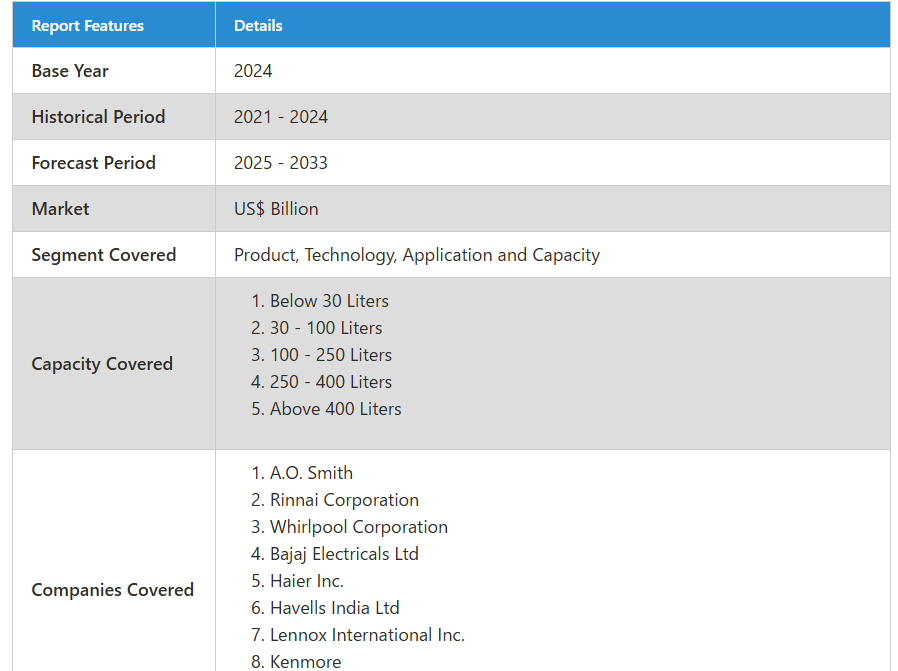This screenshot has height=671, width=898.
Task: Select the 'Segment Covered' row label
Action: click(104, 255)
